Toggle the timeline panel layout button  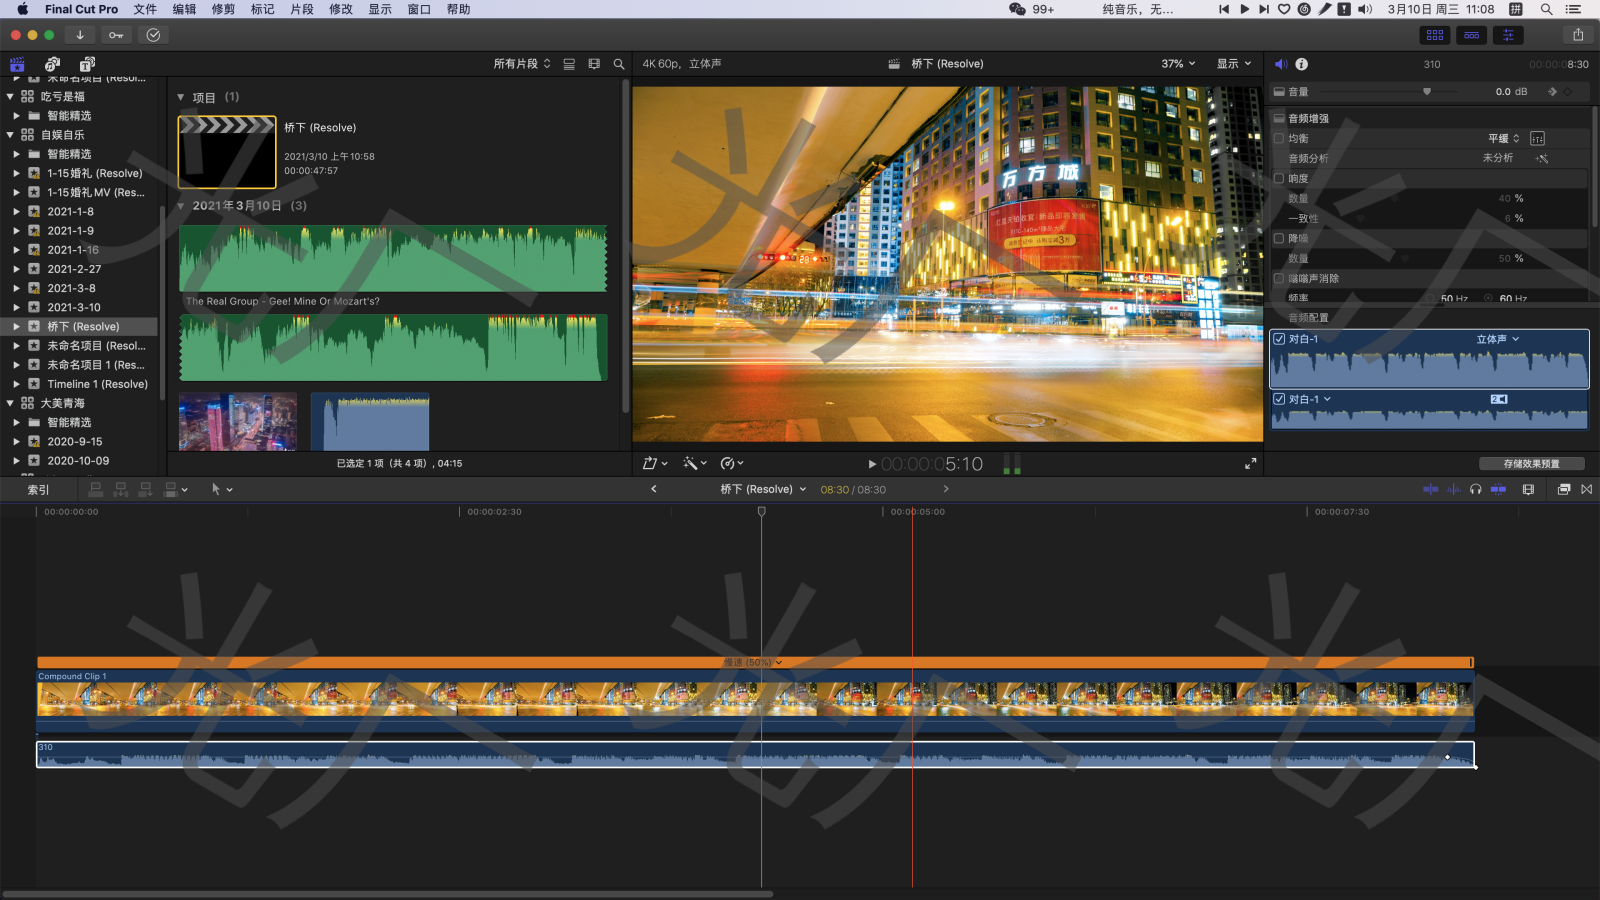point(1472,35)
